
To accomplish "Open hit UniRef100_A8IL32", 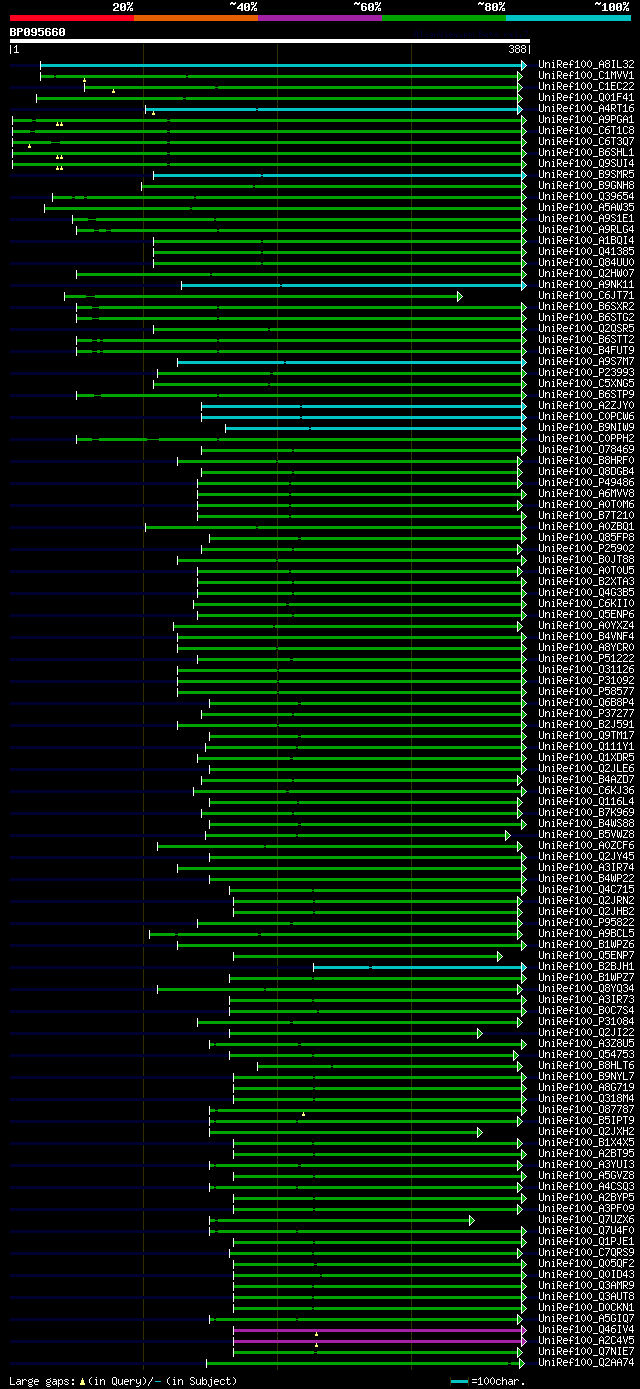I will pos(586,64).
